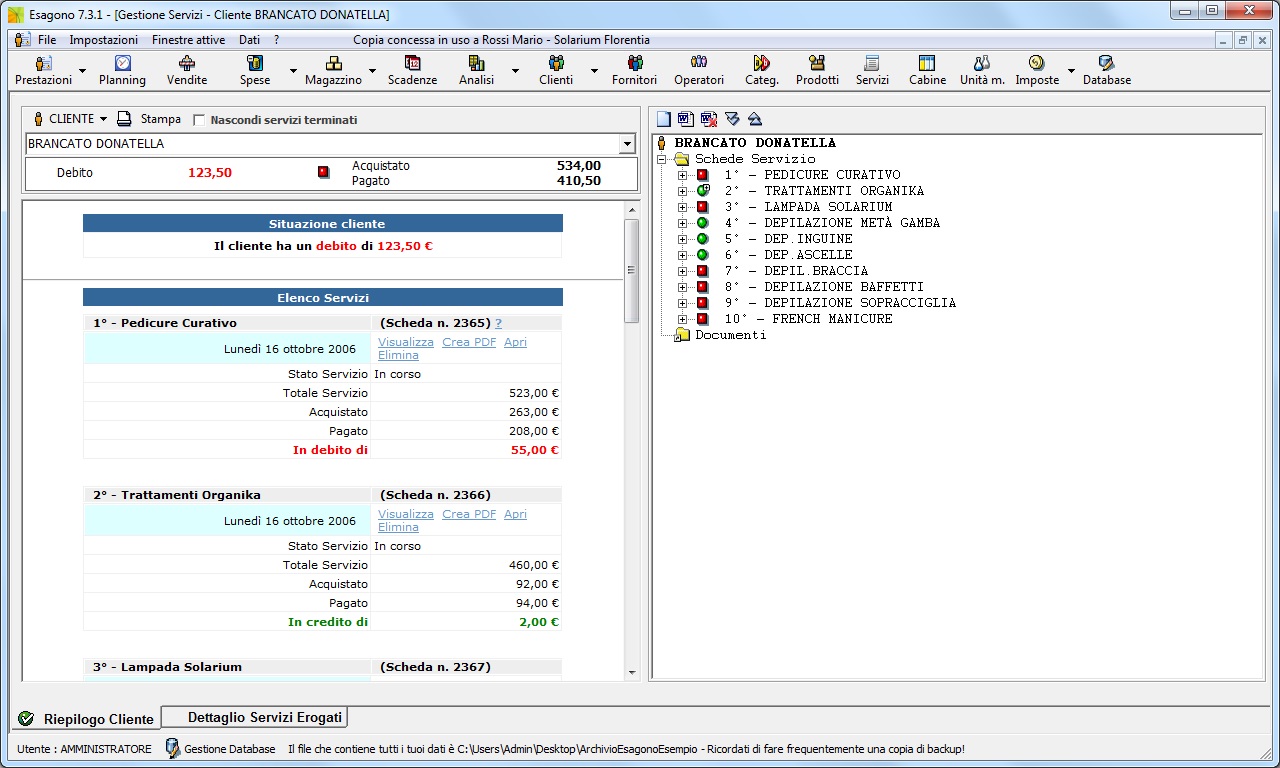Open the Servizi section
The image size is (1280, 768).
(872, 70)
